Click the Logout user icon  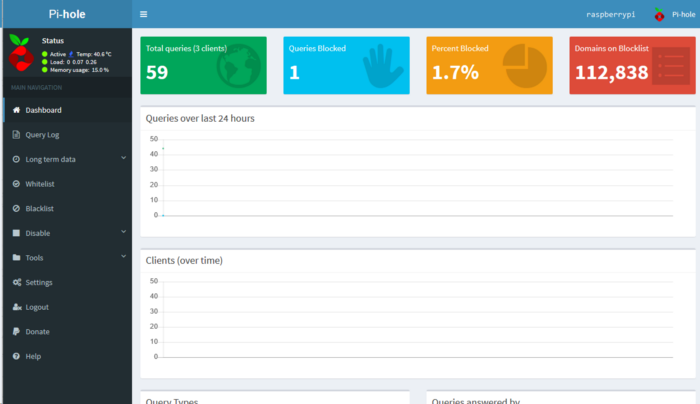[17, 307]
